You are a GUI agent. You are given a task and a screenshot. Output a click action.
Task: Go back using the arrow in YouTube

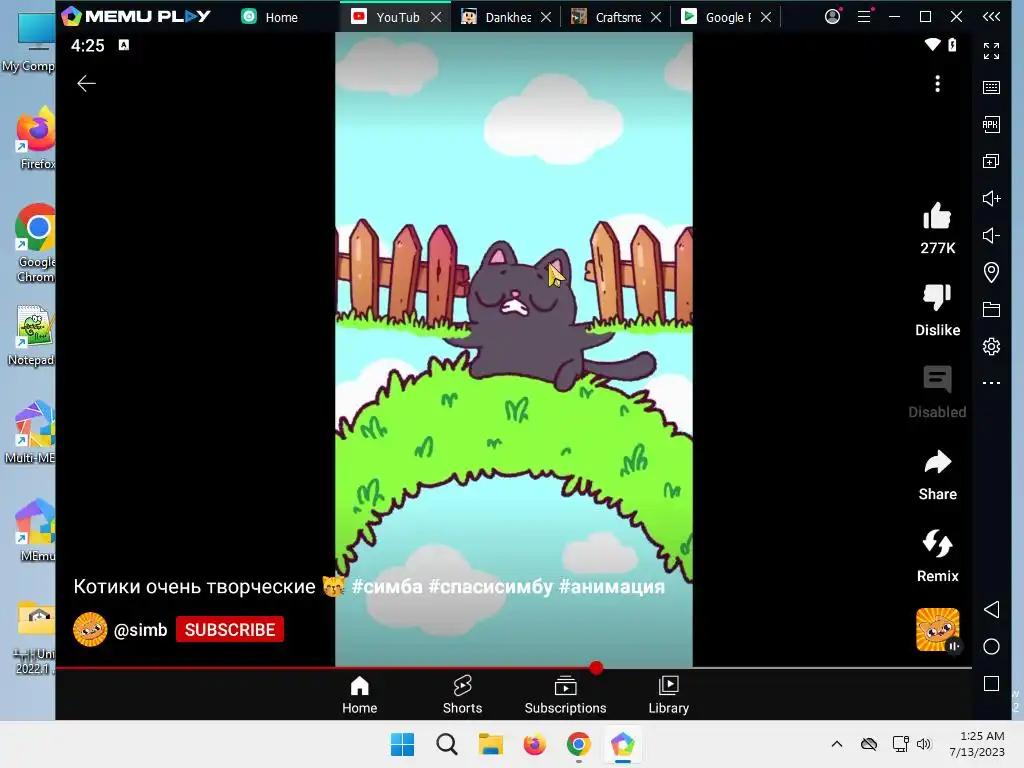click(x=86, y=84)
